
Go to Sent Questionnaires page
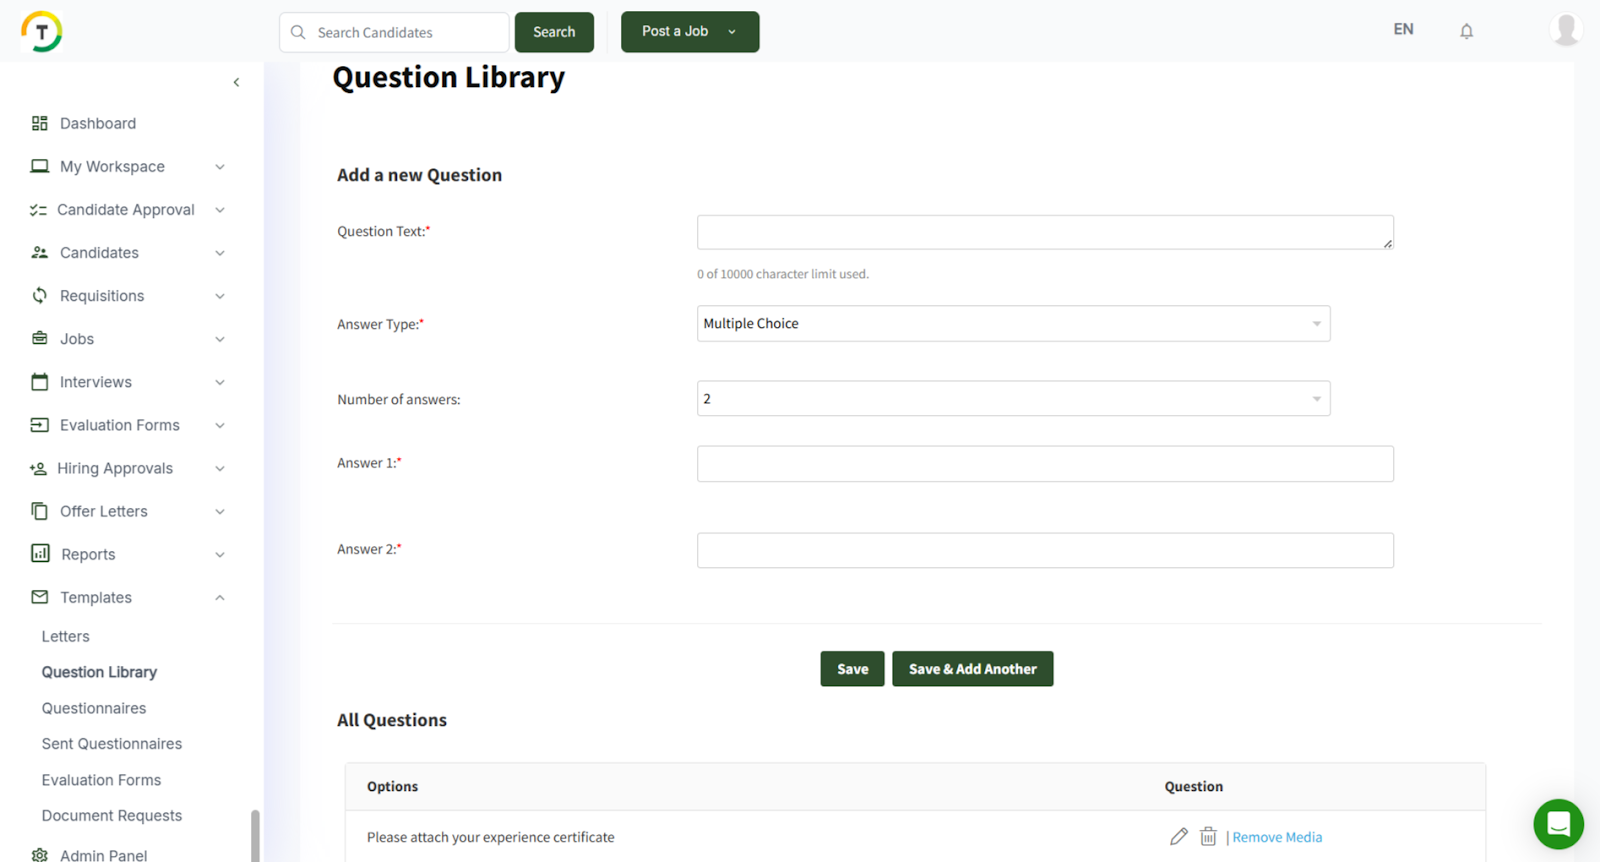pos(112,744)
